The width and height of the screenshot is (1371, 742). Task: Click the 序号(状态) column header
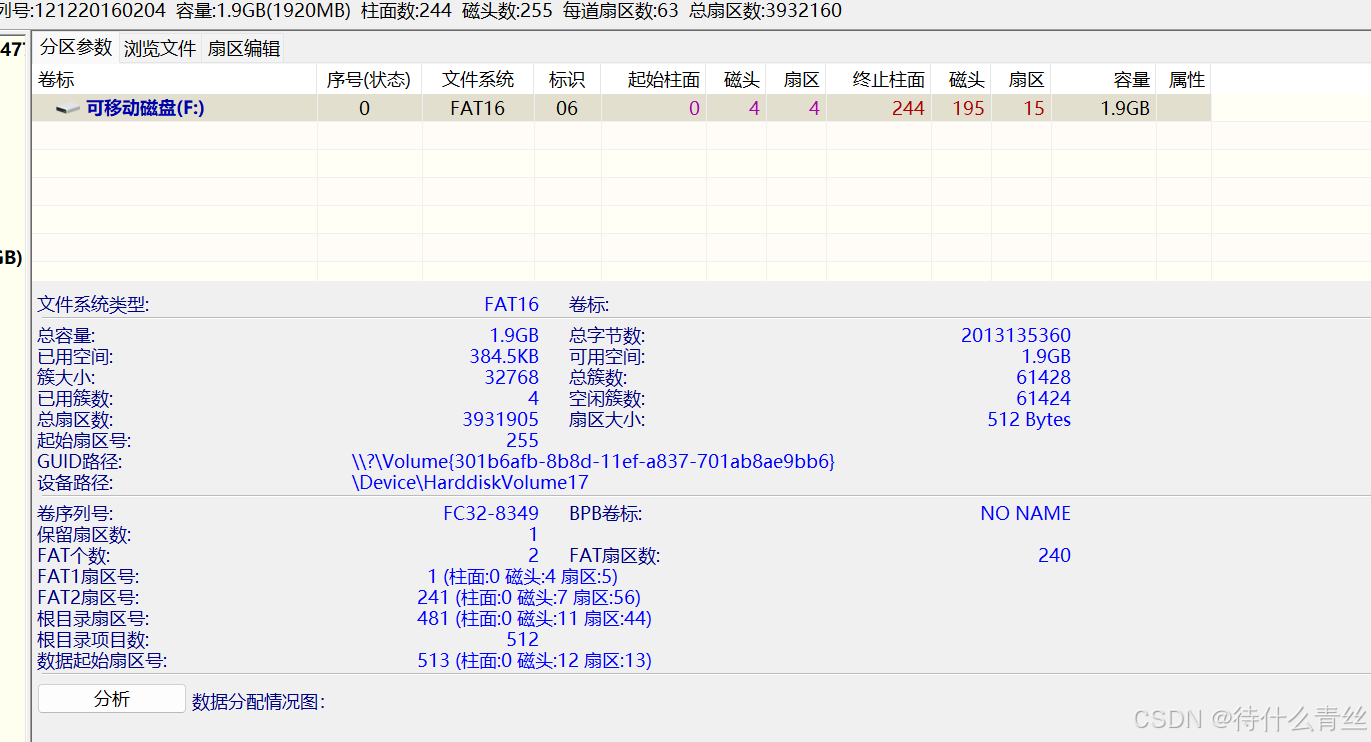[x=369, y=80]
